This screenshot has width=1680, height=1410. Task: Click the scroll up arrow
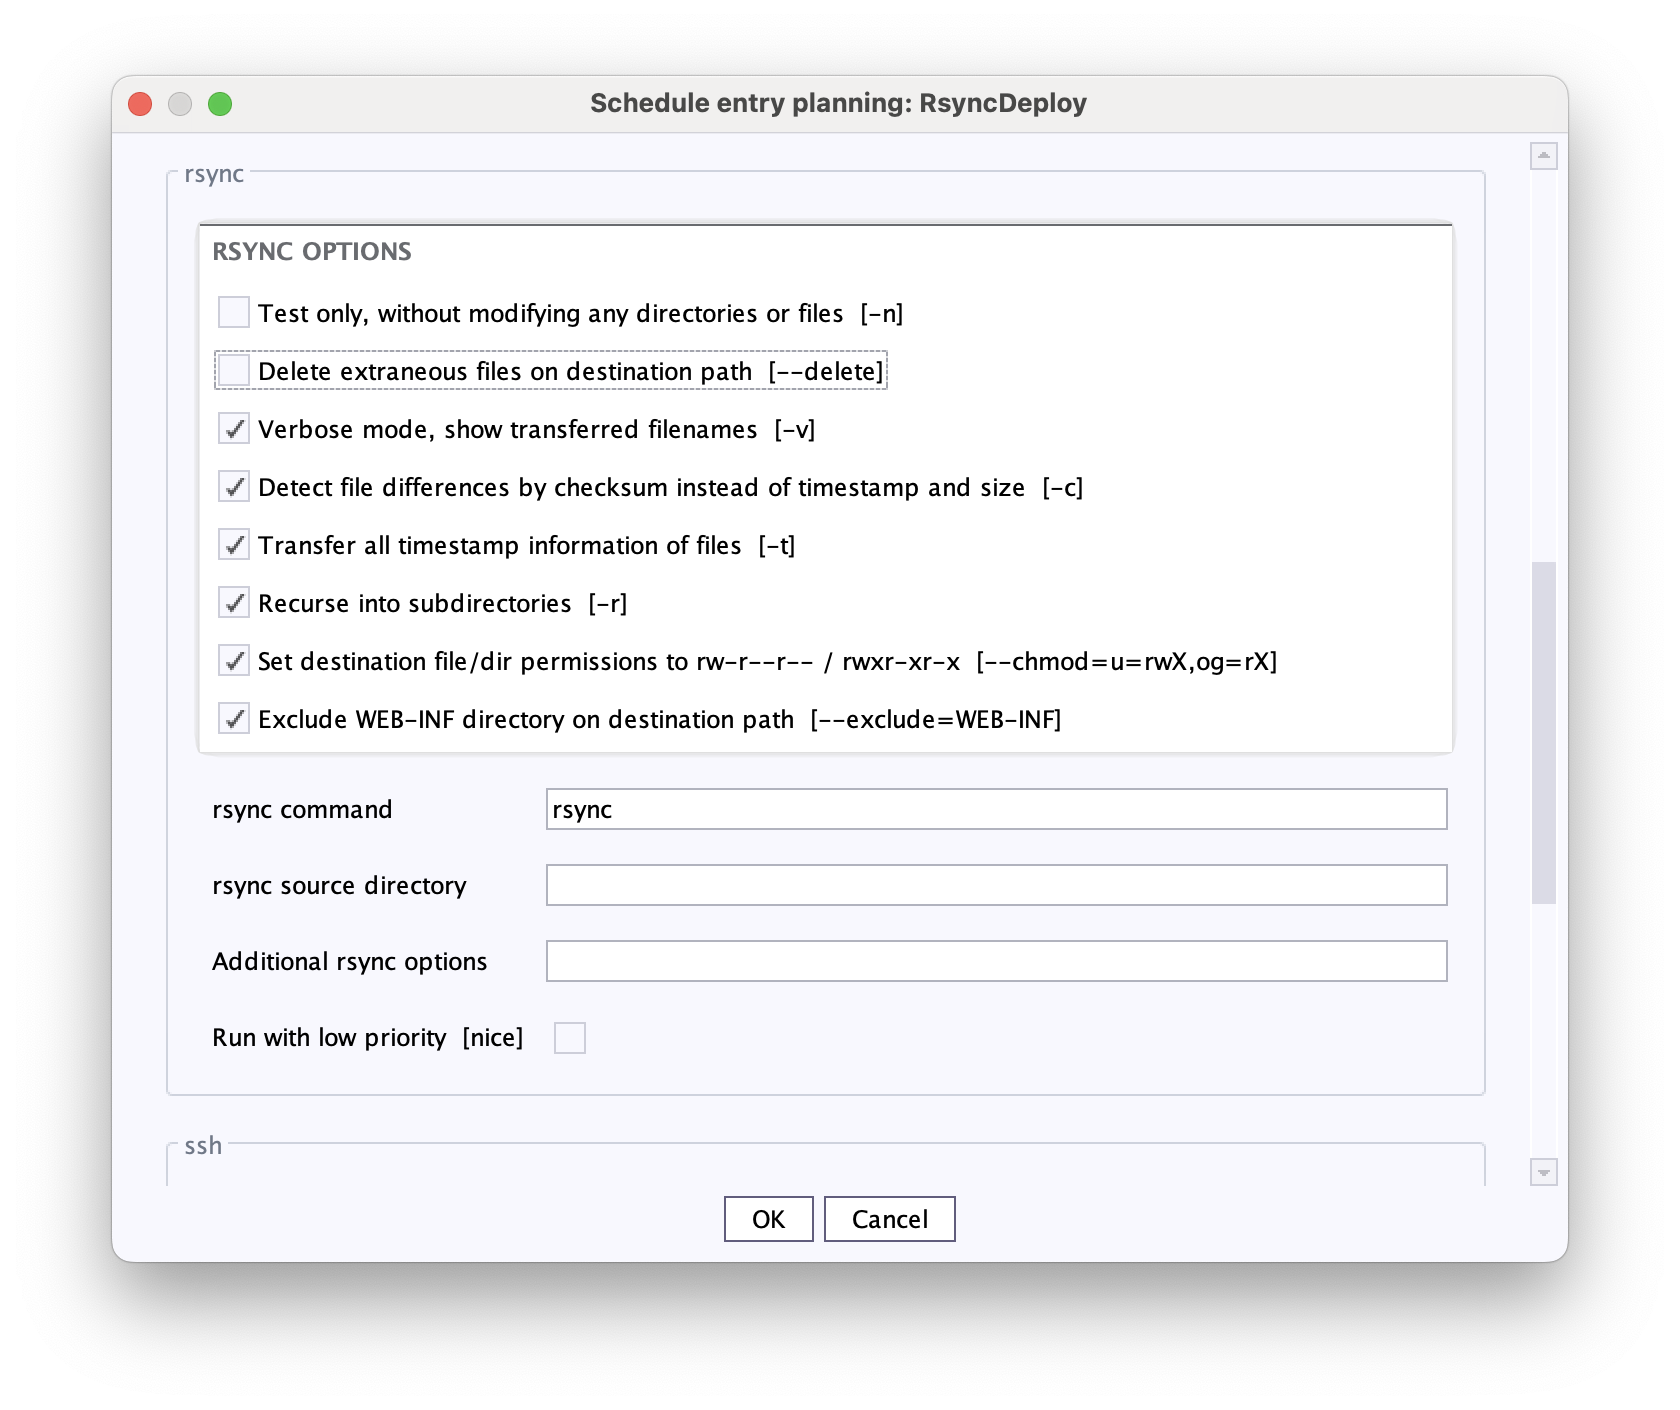pos(1544,156)
